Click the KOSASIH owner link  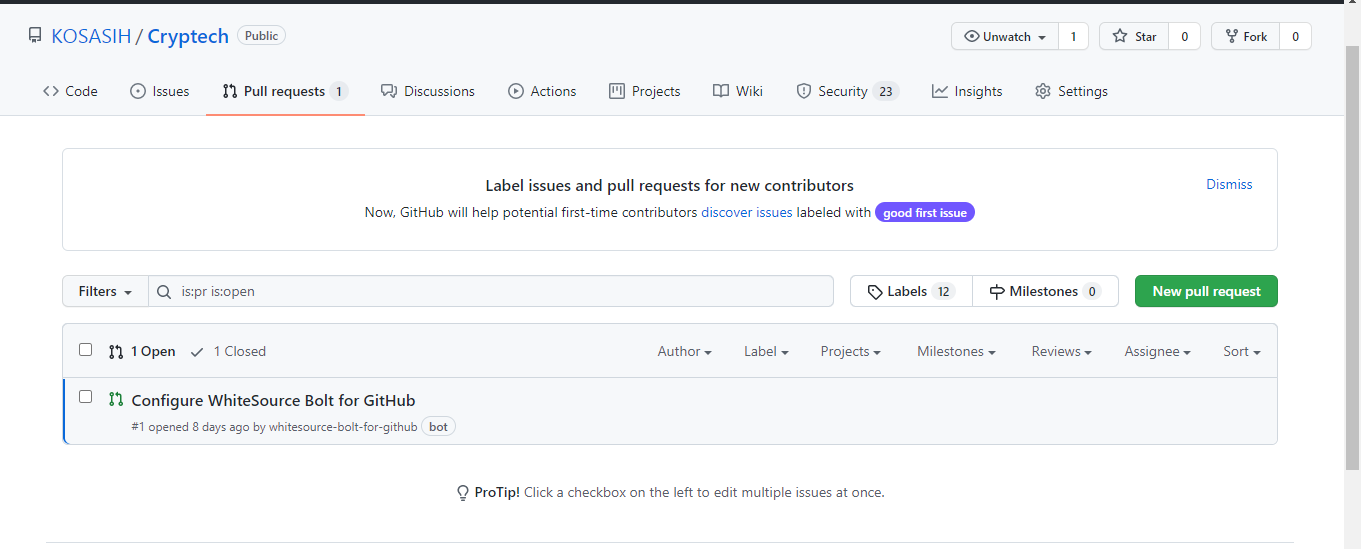point(91,36)
